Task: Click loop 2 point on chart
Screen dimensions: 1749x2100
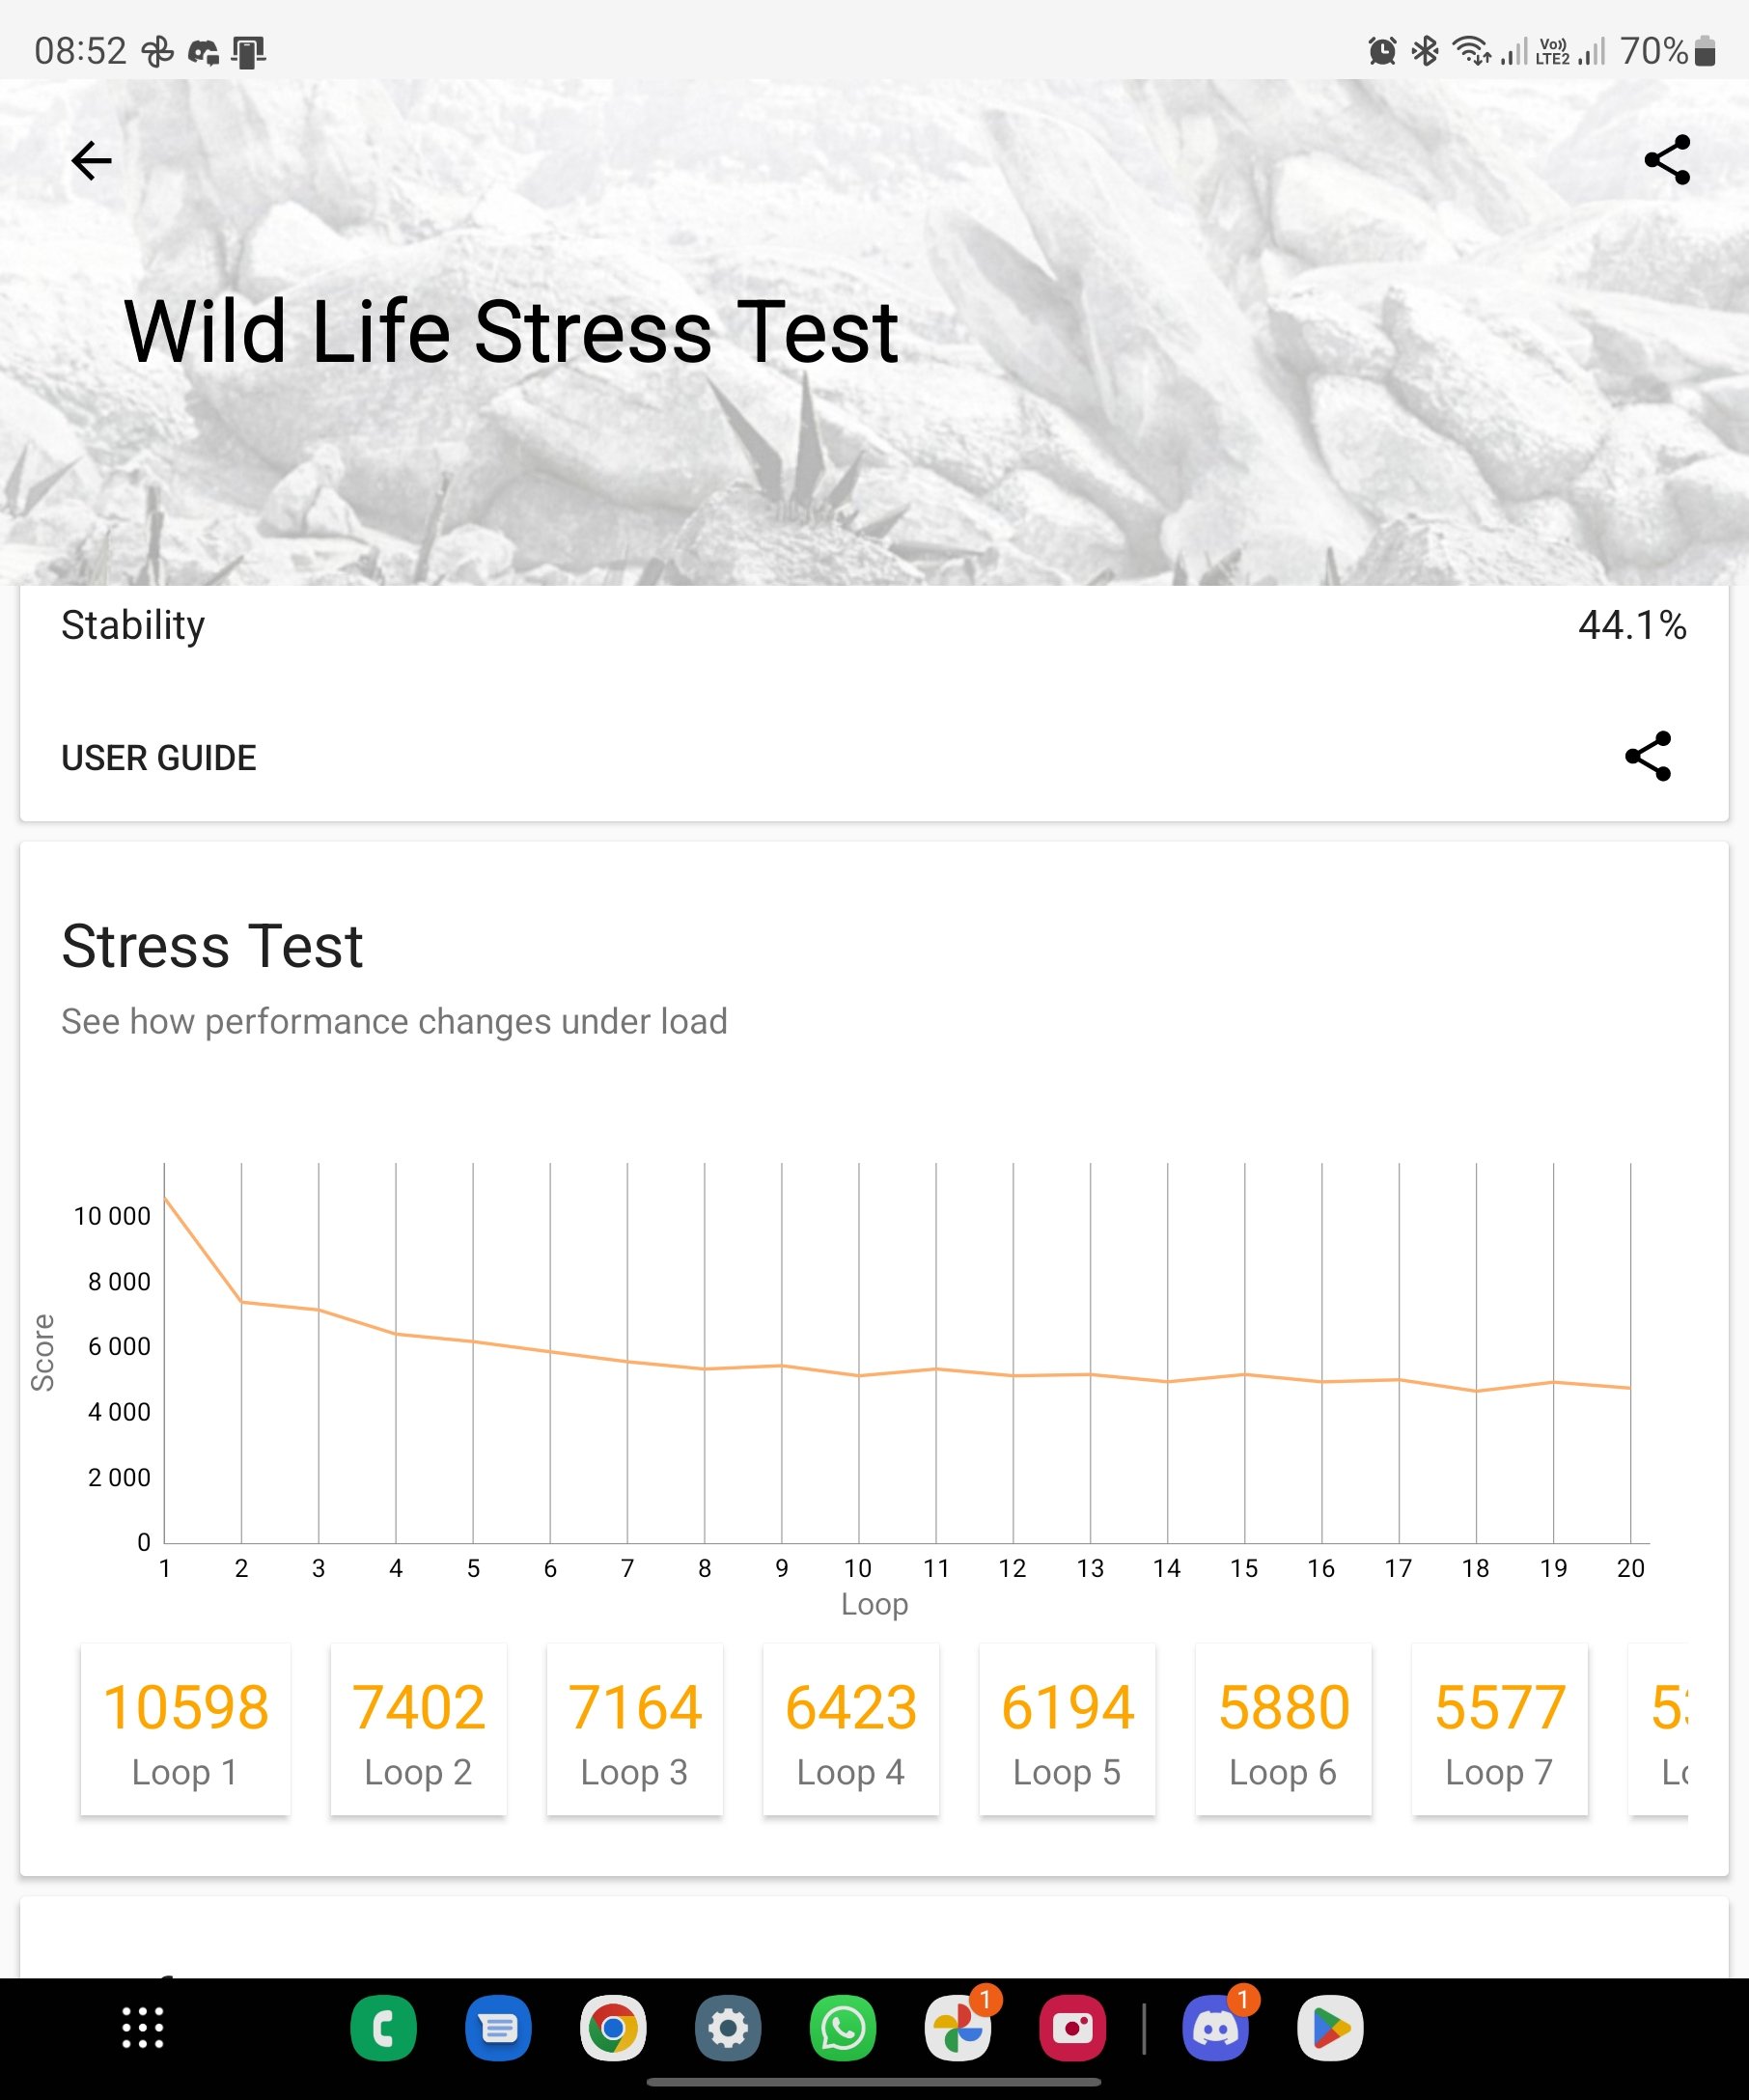Action: coord(241,1301)
